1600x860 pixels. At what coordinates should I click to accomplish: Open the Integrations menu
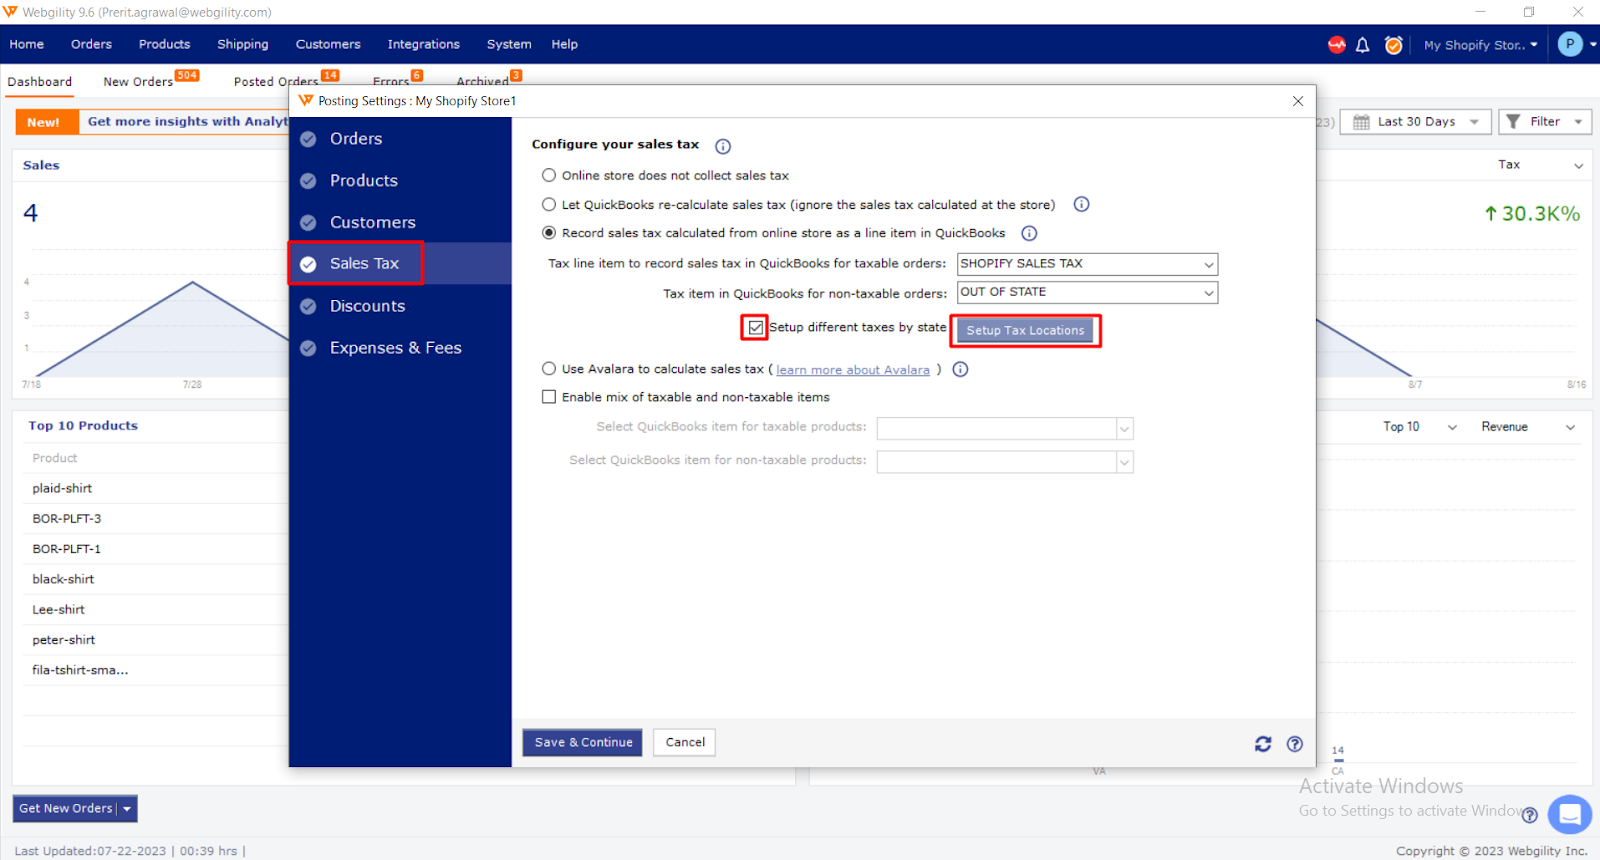pos(424,44)
